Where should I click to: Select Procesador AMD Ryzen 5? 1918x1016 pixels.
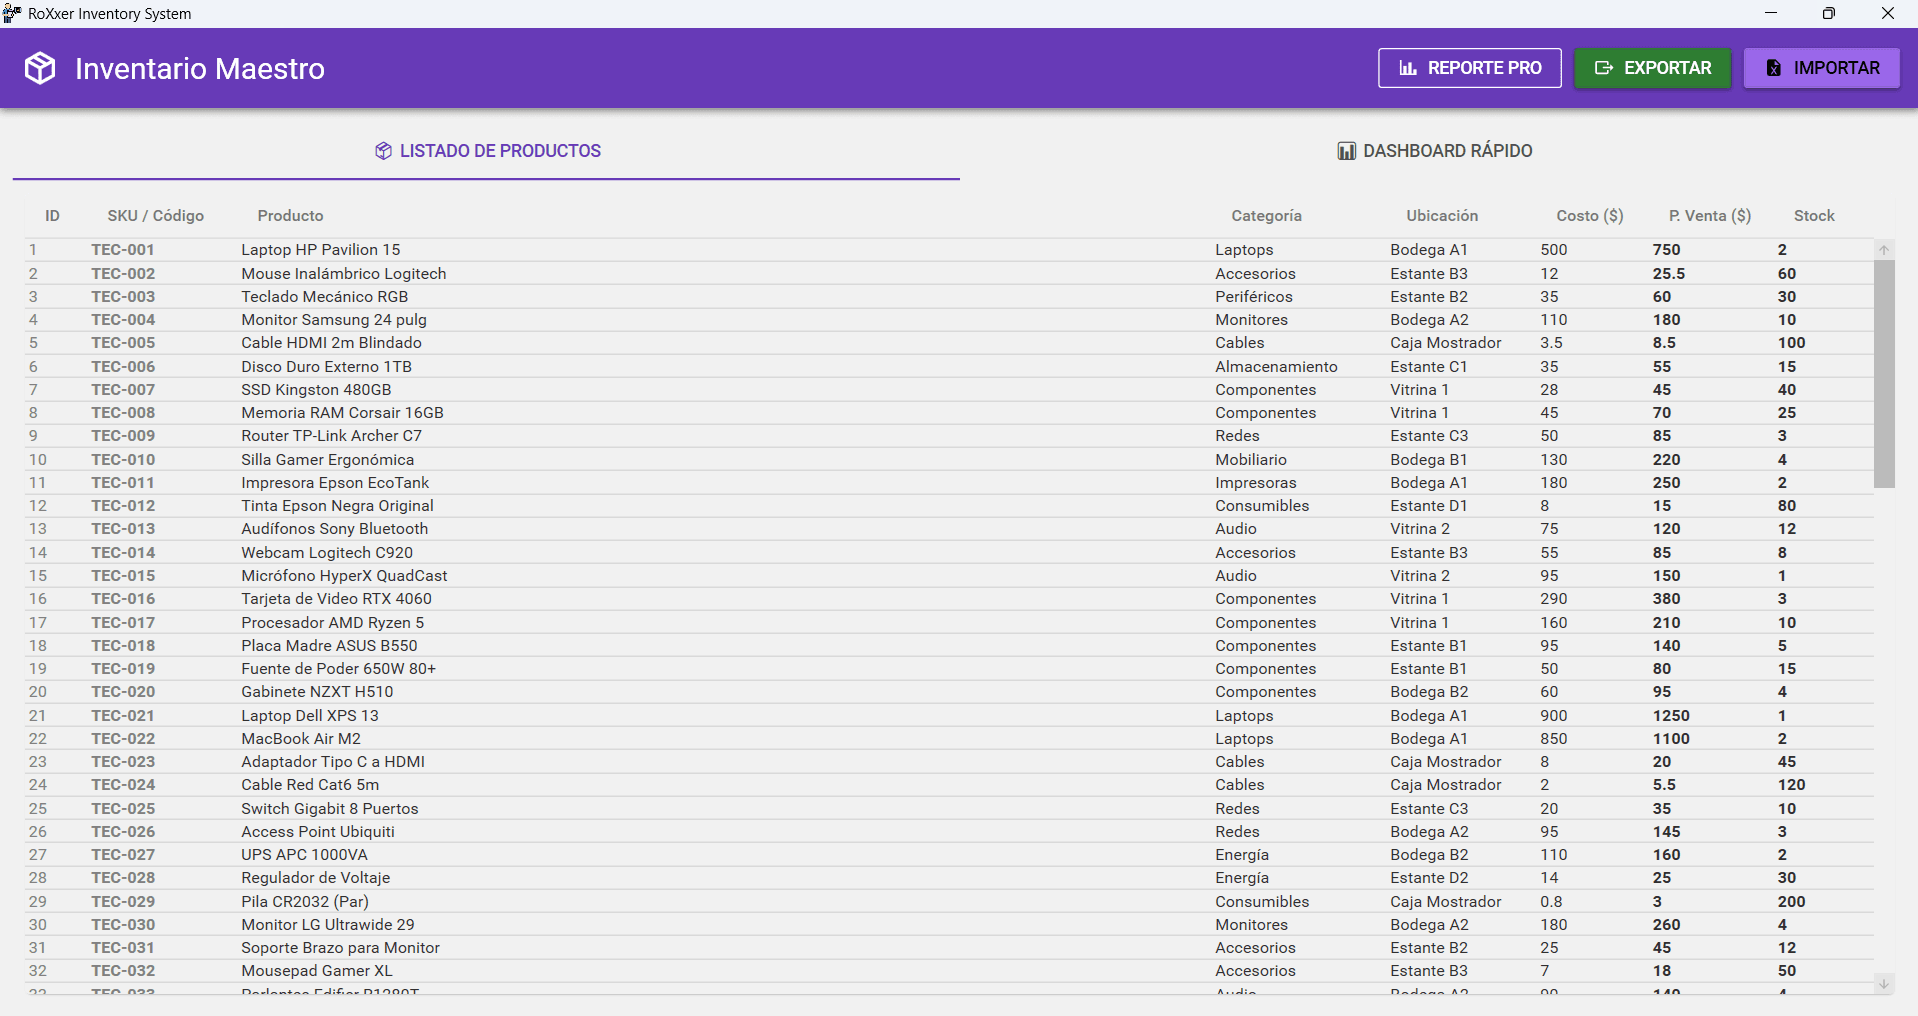coord(332,623)
